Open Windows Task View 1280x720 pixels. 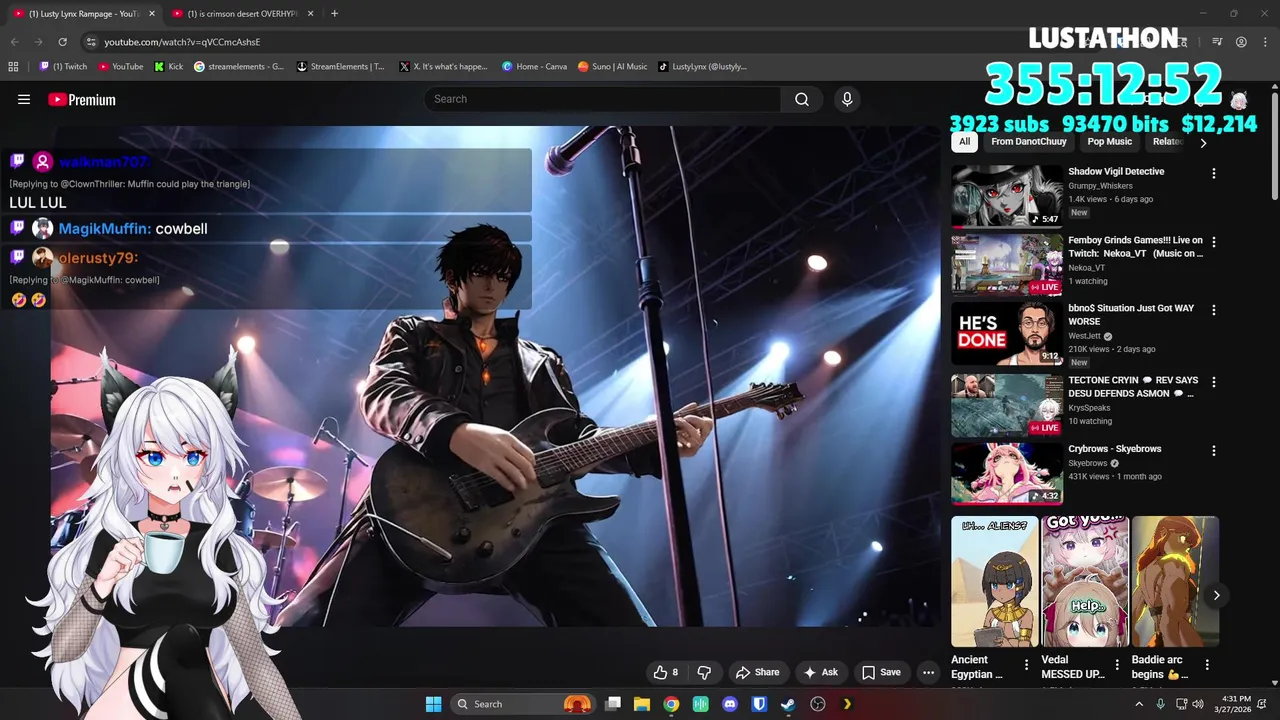tap(613, 704)
